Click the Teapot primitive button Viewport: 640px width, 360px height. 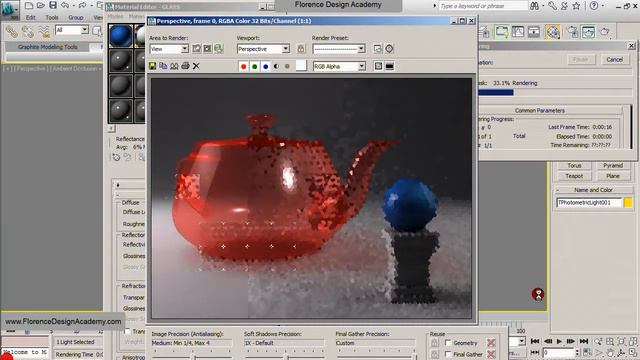pos(574,176)
